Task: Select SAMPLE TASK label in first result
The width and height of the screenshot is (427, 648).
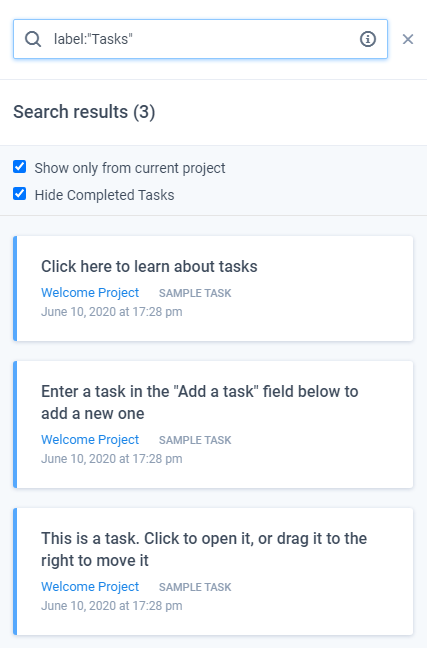Action: [195, 293]
